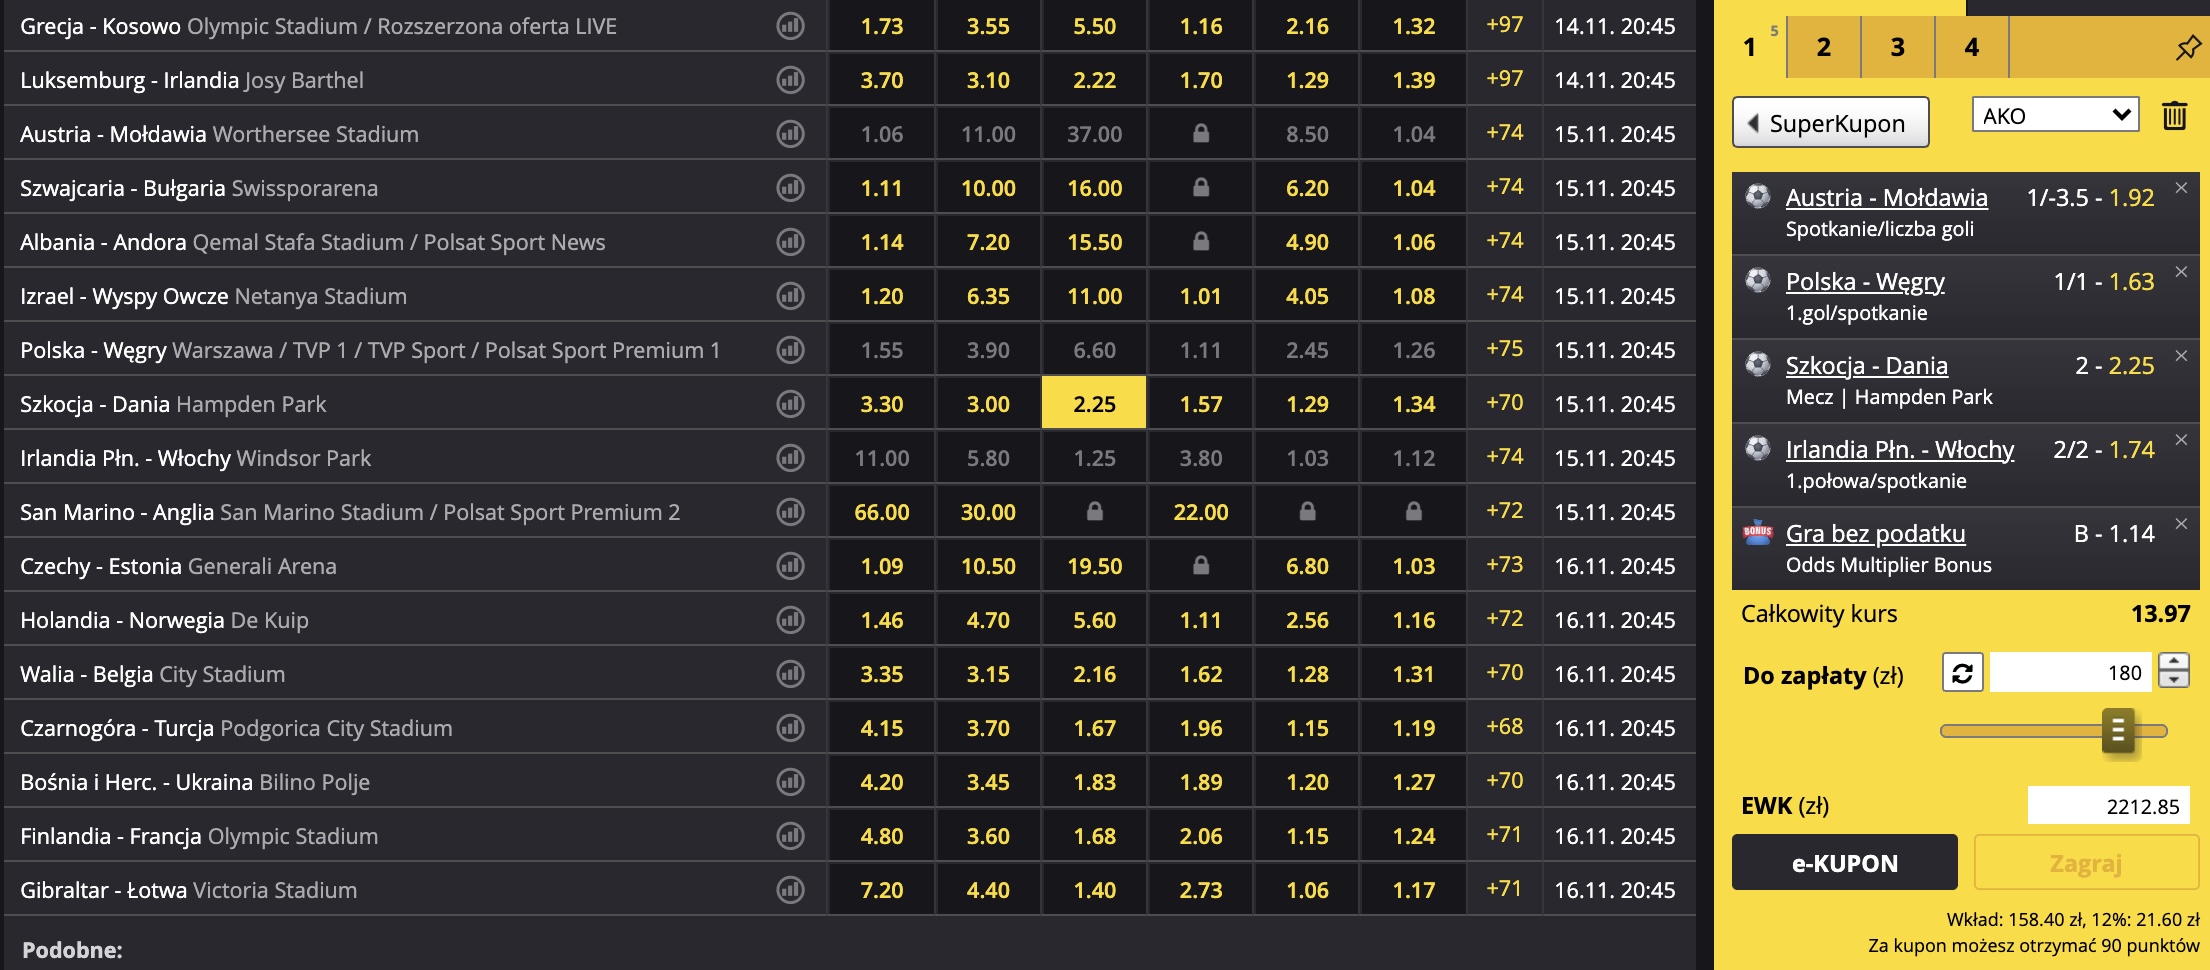Switch to coupon tab 4

tap(1971, 47)
